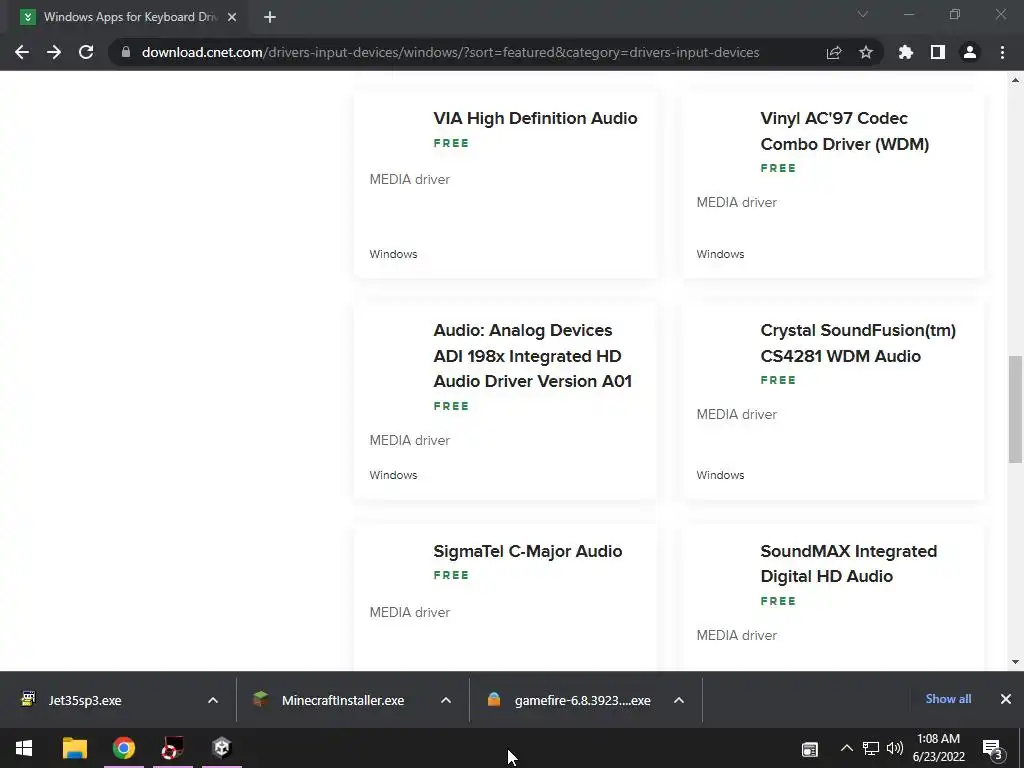
Task: Switch to Chrome from the taskbar
Action: (123, 748)
